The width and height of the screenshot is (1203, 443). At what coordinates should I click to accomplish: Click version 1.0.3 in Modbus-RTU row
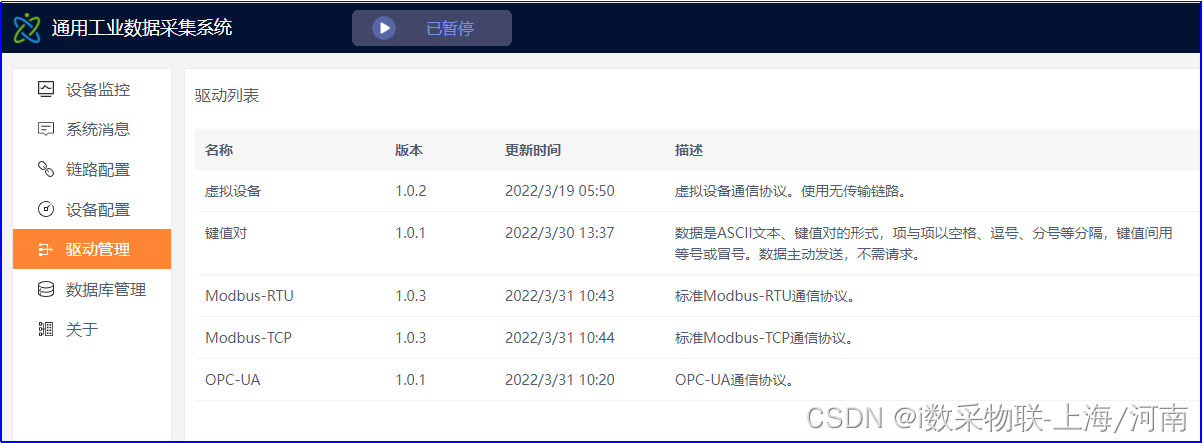click(411, 296)
